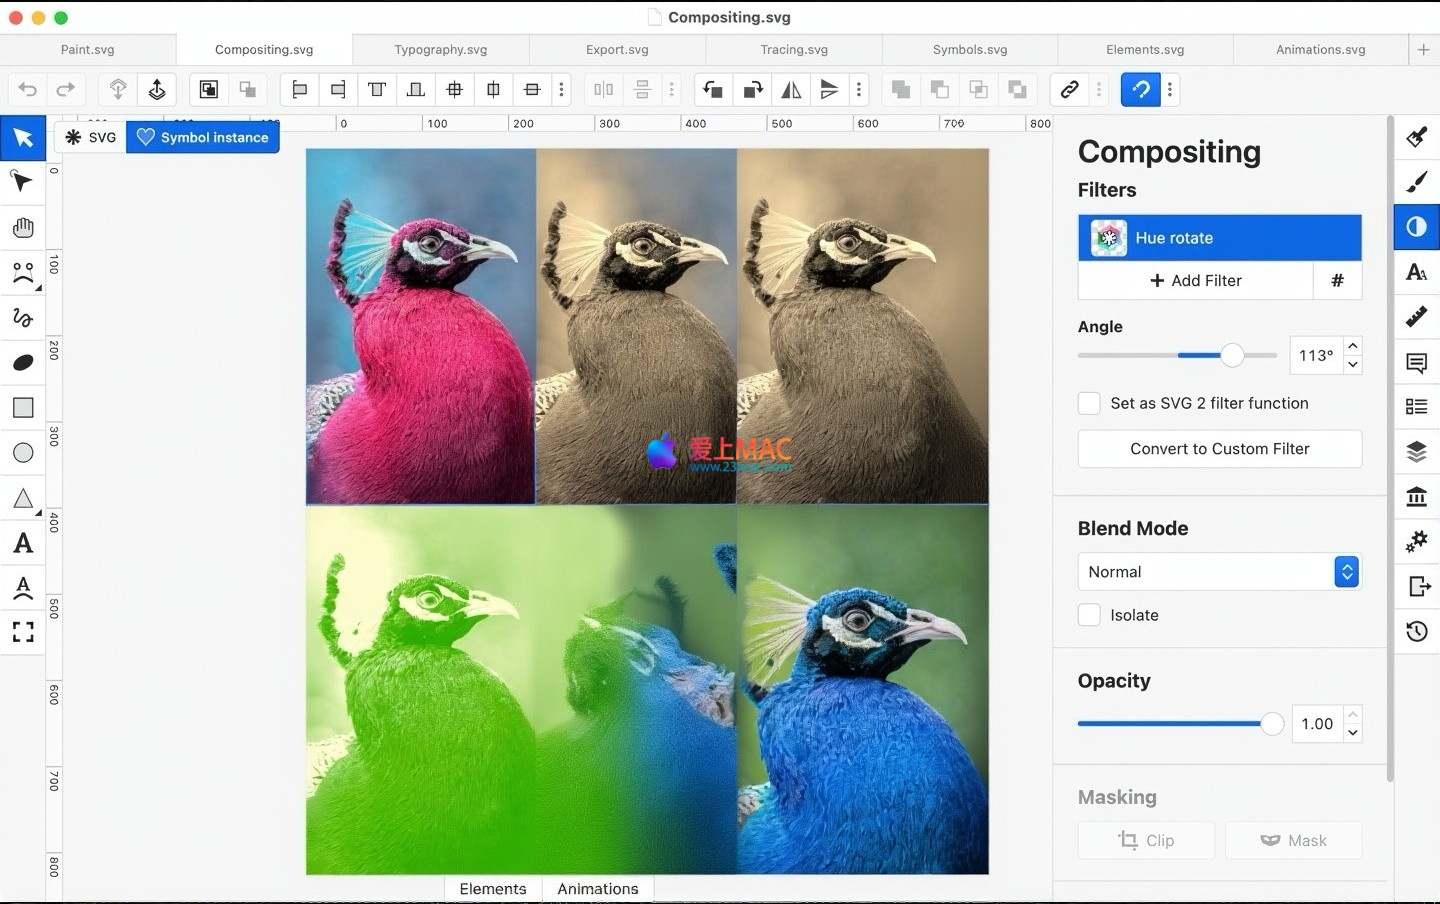Screen dimensions: 1440x904
Task: Enable Set as SVG 2 filter function
Action: pos(1089,403)
